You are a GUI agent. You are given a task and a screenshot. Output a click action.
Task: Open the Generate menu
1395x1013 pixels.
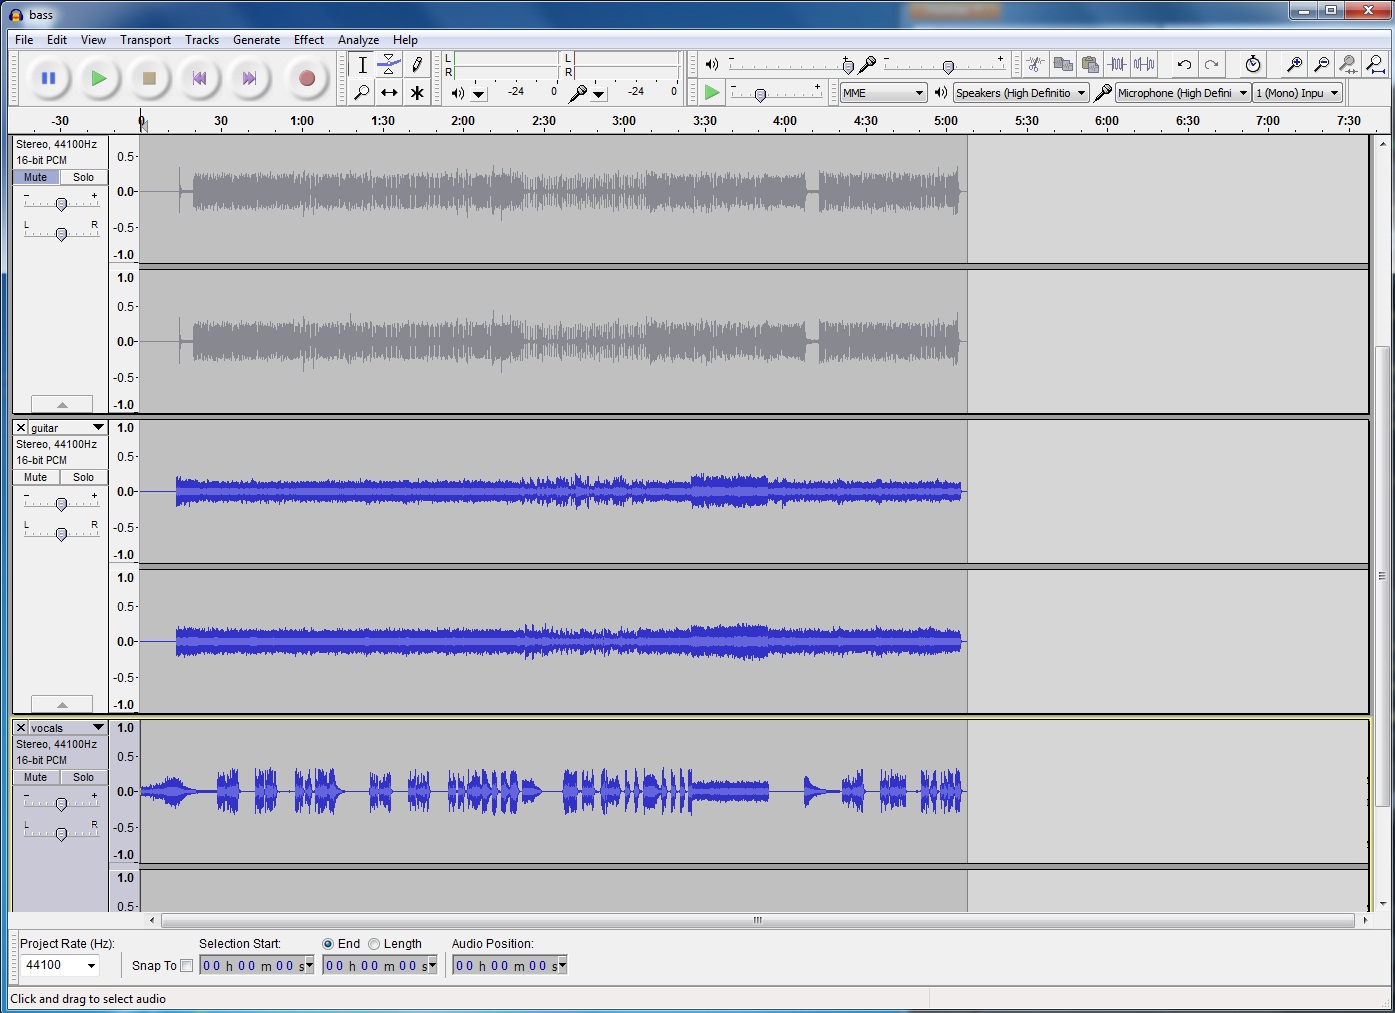(x=256, y=40)
